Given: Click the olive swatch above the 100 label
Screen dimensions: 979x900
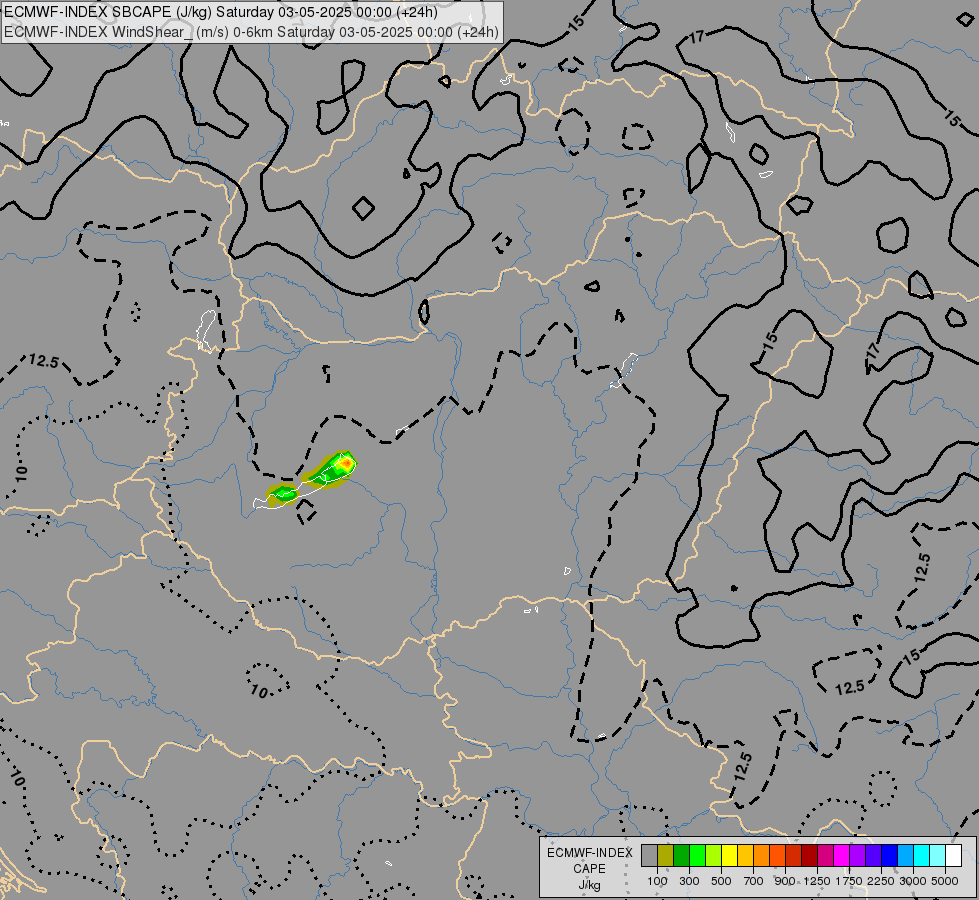Looking at the screenshot, I should (x=666, y=856).
